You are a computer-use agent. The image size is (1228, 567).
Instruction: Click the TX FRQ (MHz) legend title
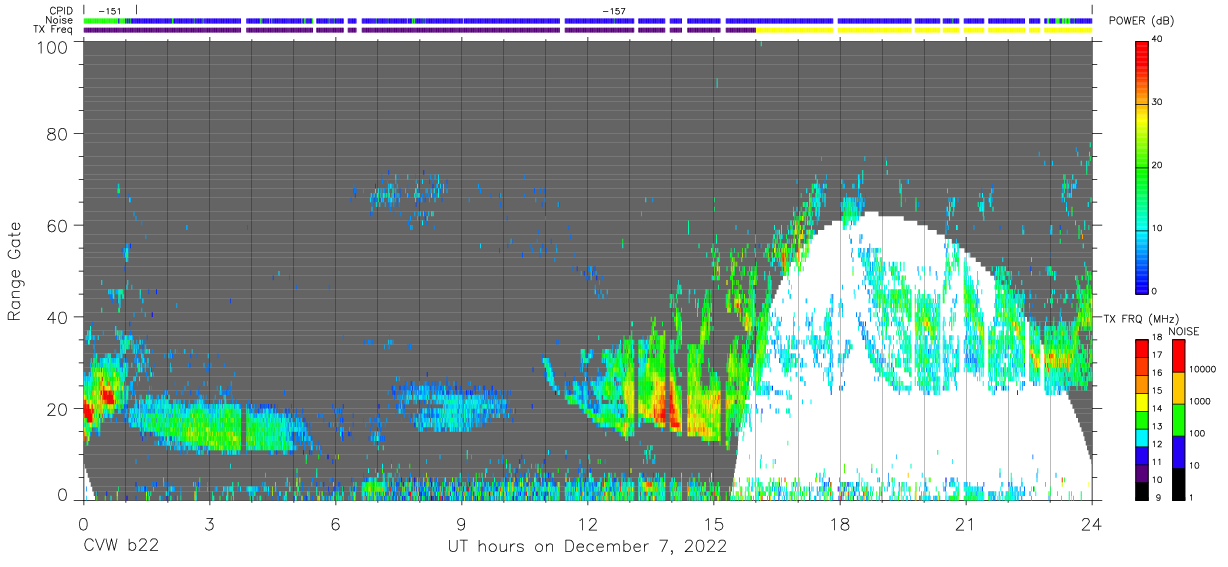coord(1139,318)
